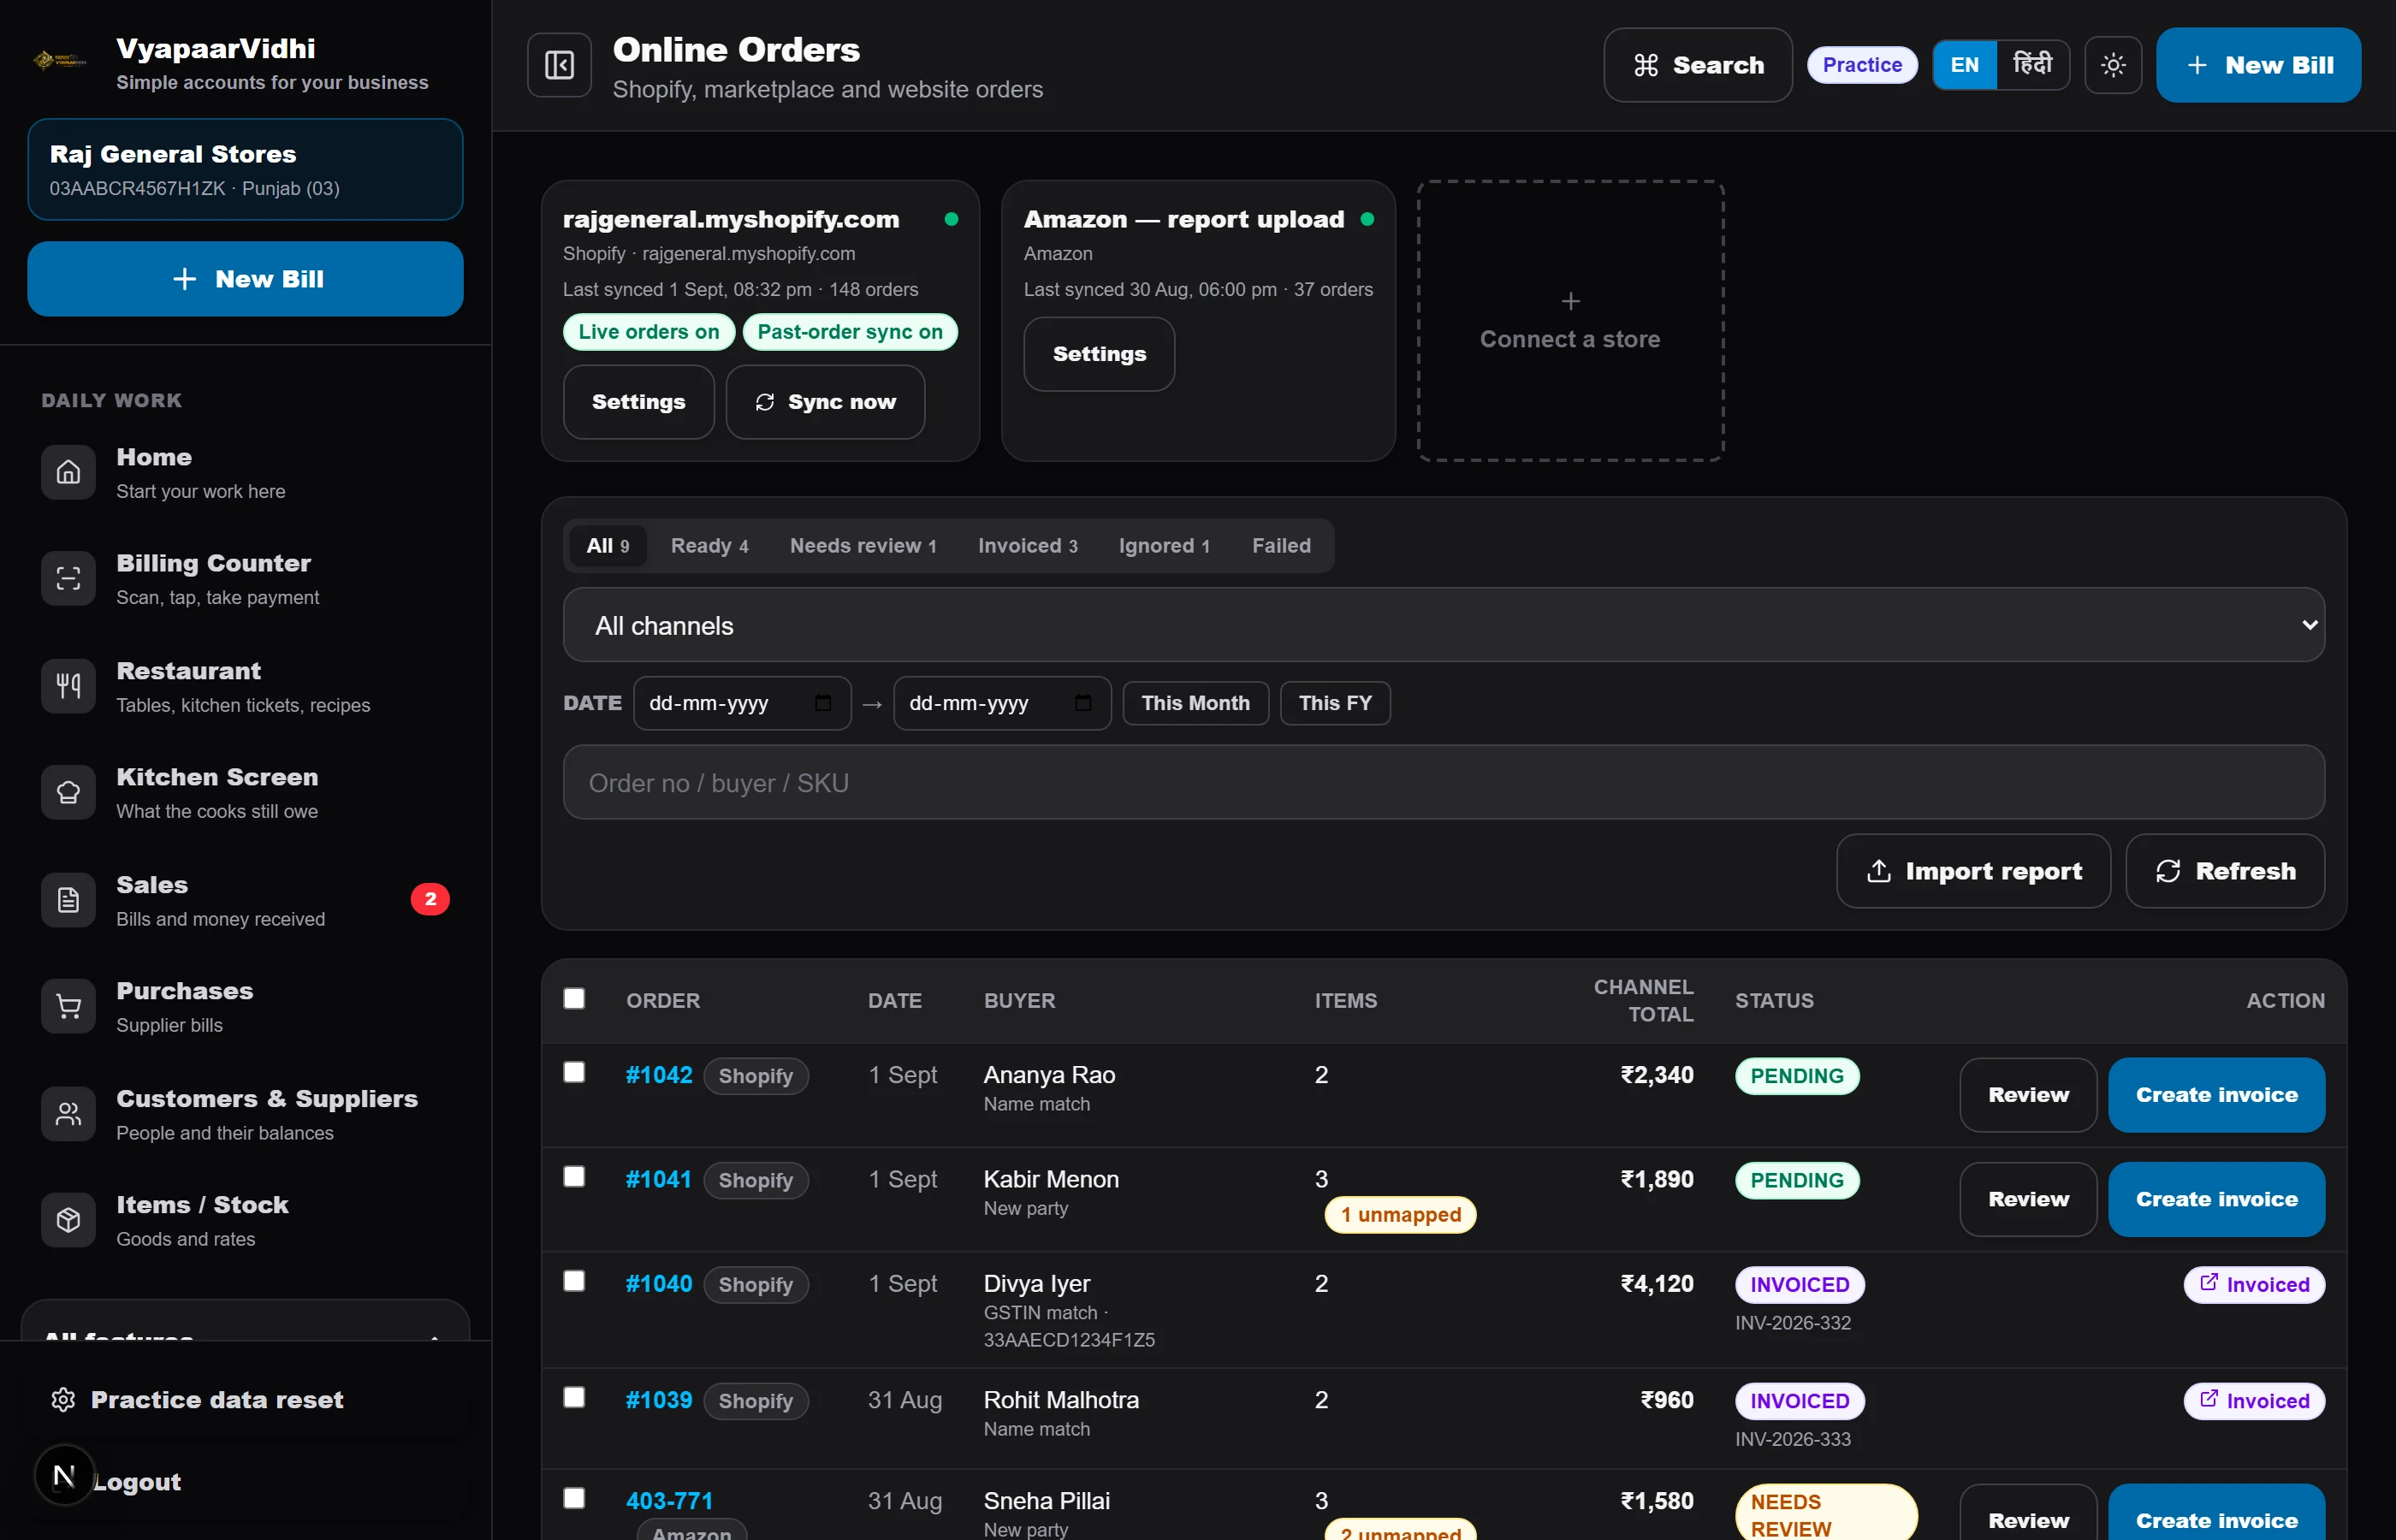Viewport: 2396px width, 1540px height.
Task: Open Restaurant fork and knife icon
Action: click(x=68, y=686)
